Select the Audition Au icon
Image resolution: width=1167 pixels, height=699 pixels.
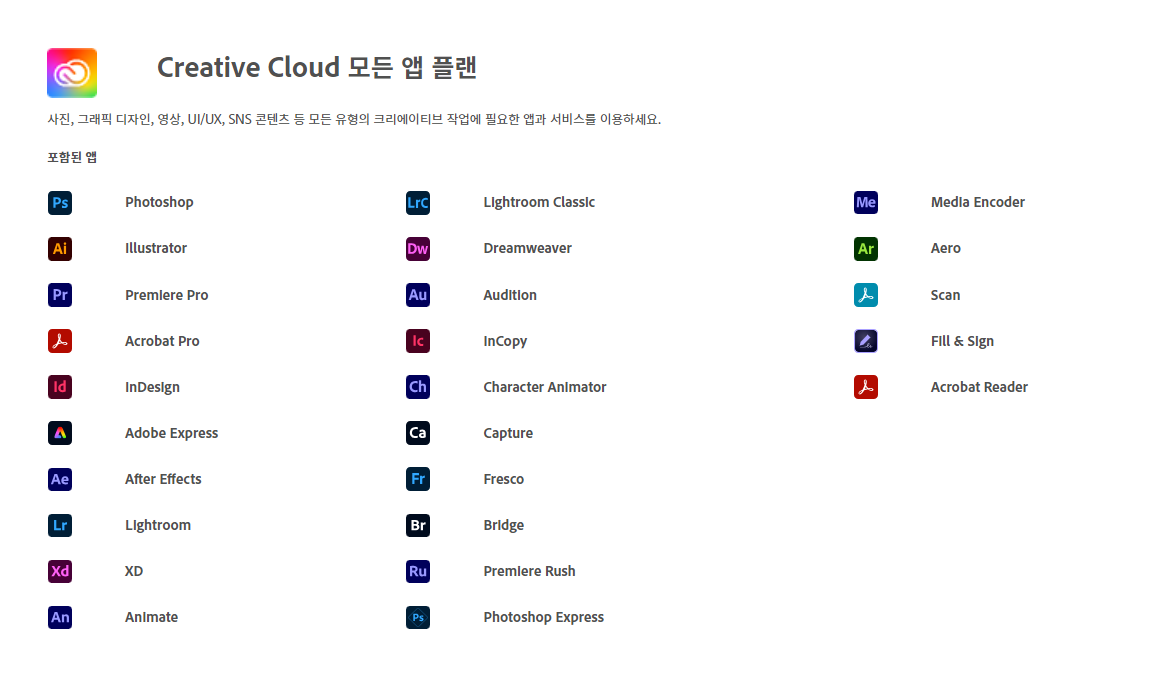tap(418, 294)
